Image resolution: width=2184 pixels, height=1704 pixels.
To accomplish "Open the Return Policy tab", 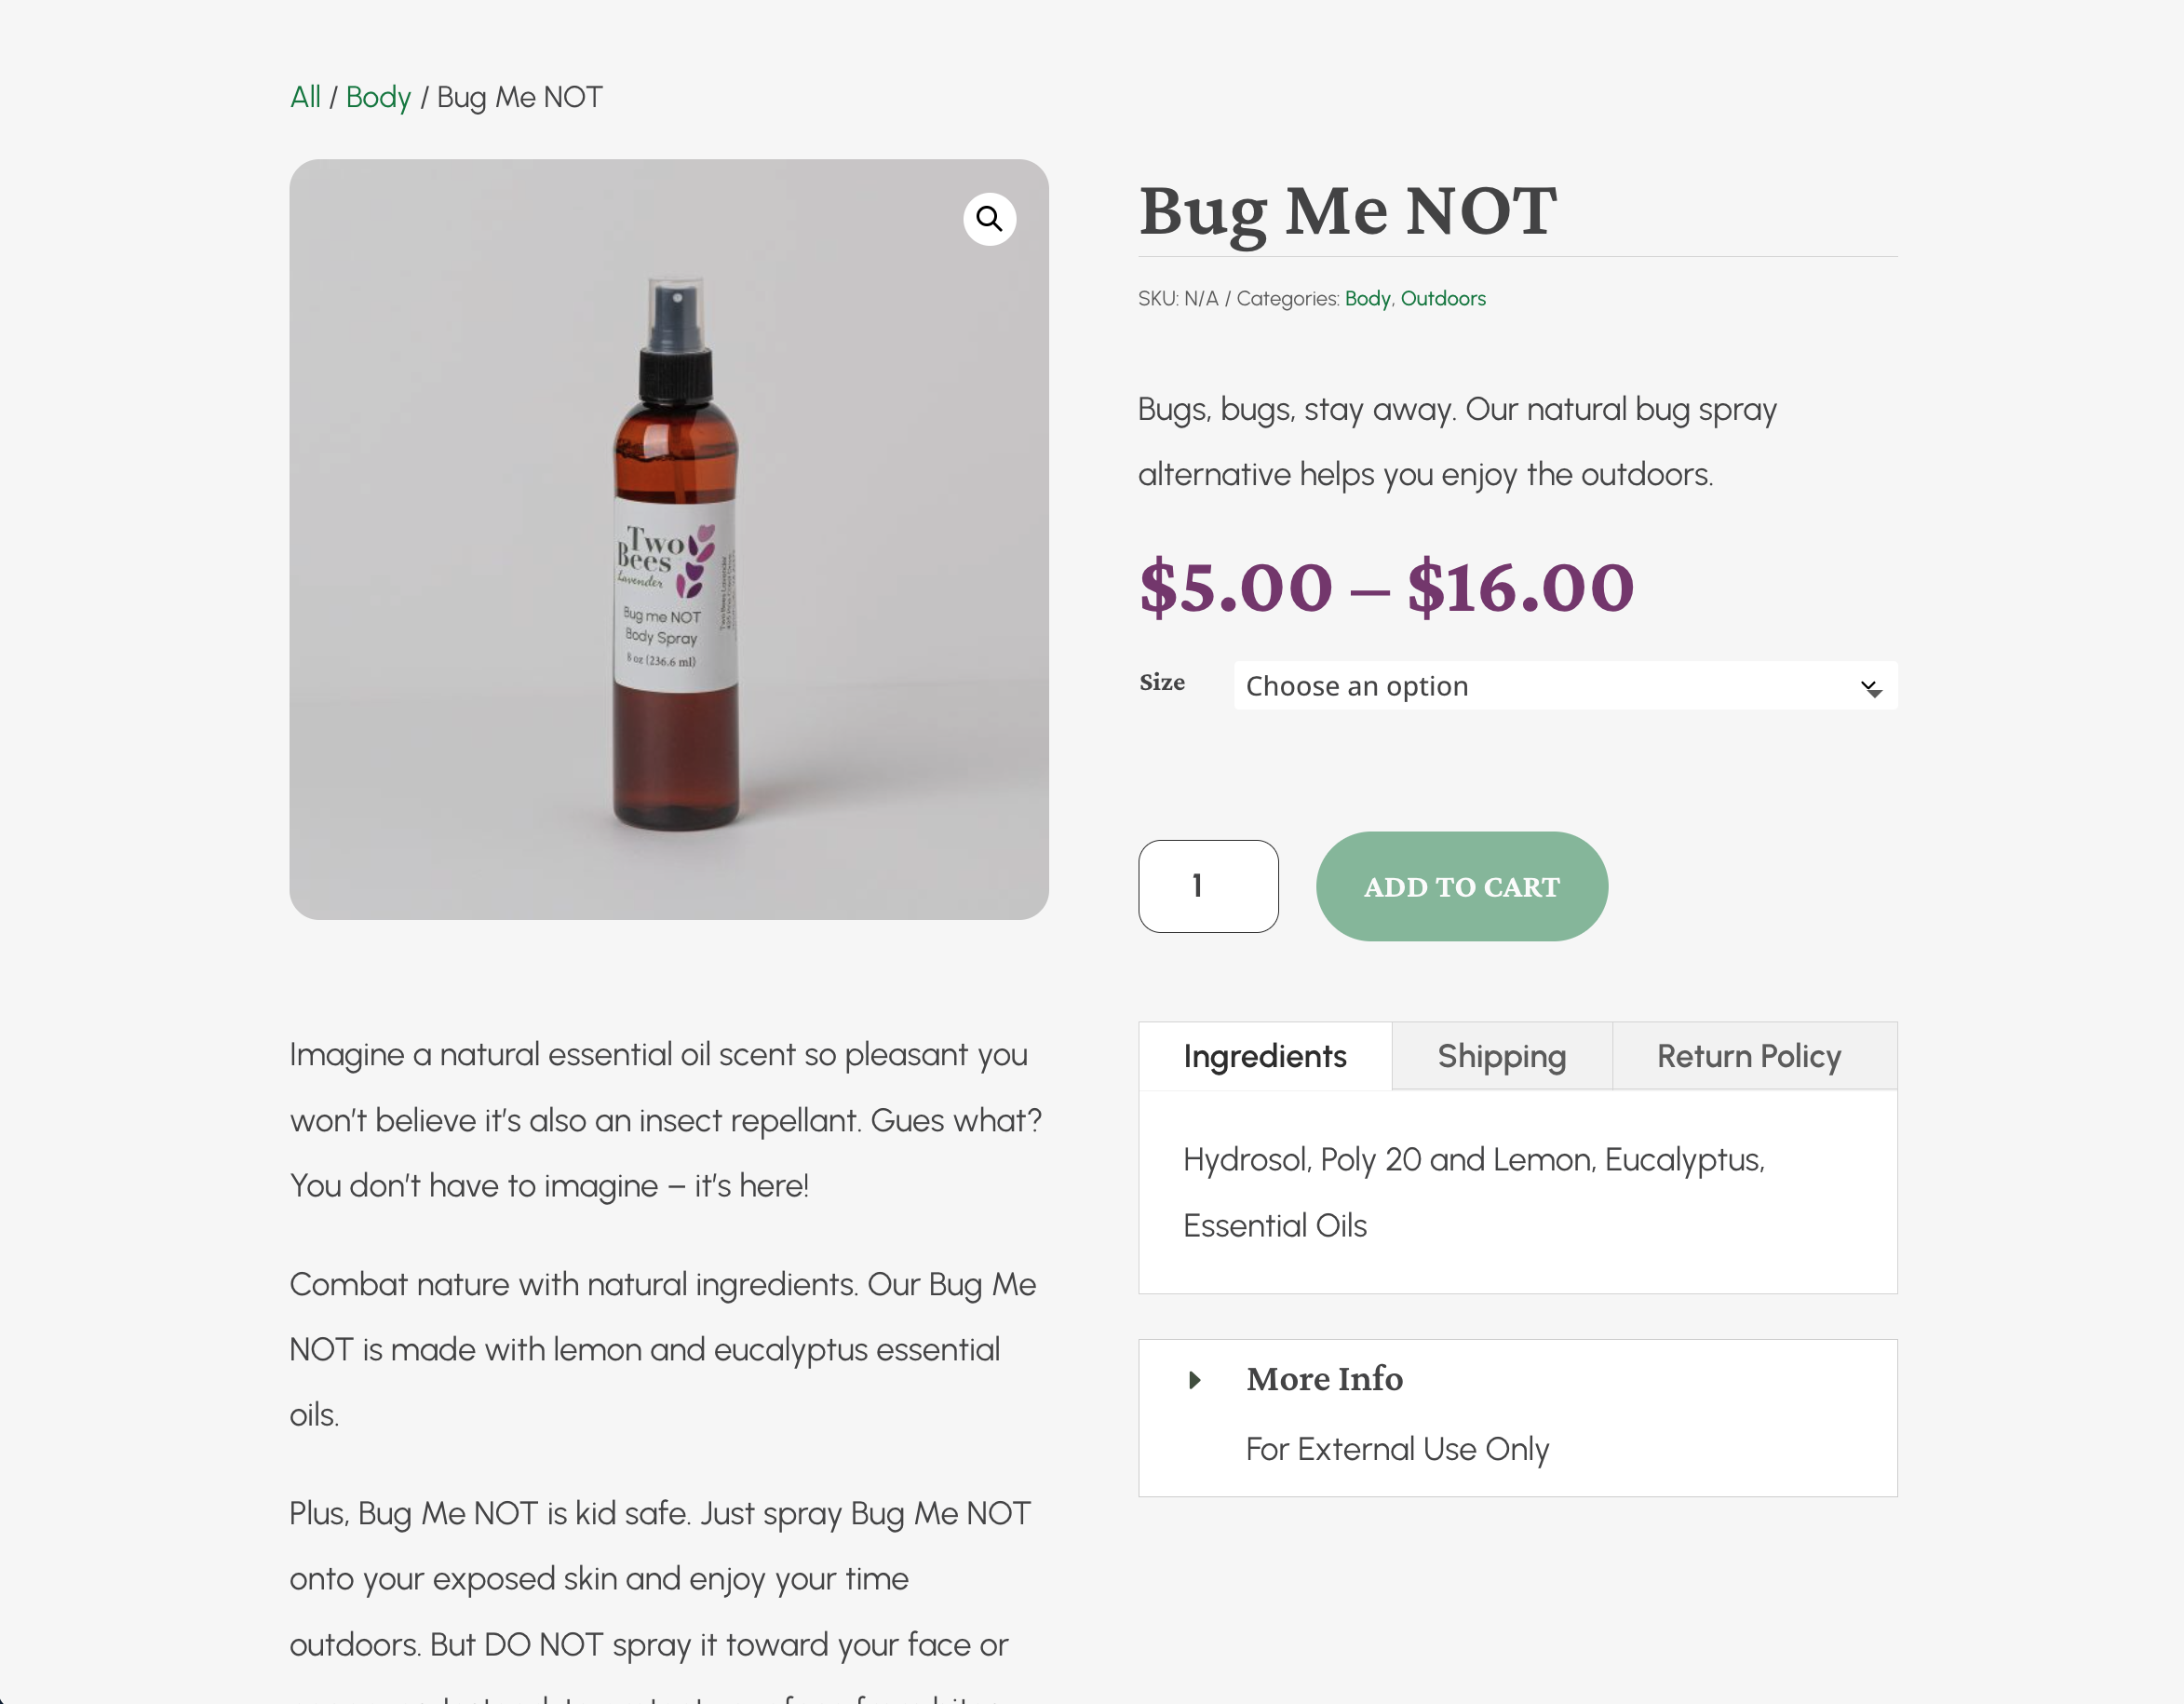I will (x=1748, y=1056).
